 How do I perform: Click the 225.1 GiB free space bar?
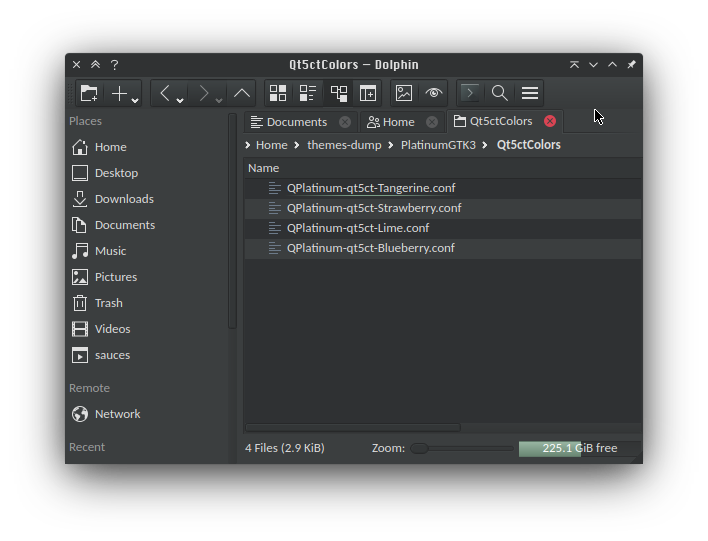579,448
